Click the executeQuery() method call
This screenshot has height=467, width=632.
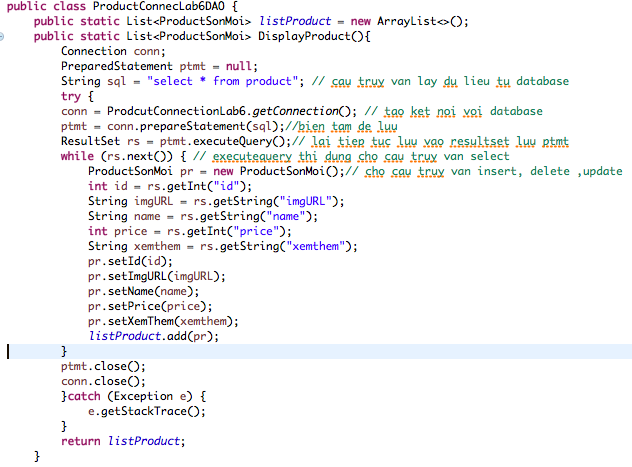(239, 141)
